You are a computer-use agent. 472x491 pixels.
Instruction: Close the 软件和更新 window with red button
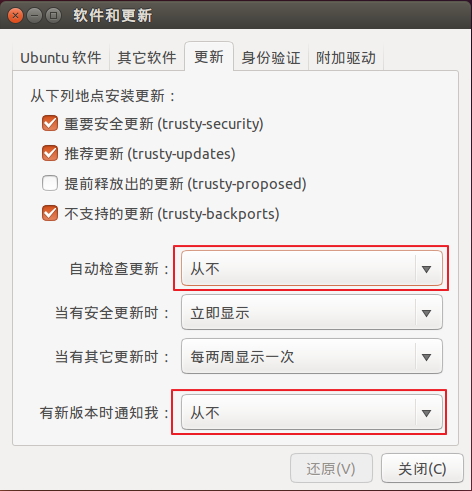(x=15, y=16)
